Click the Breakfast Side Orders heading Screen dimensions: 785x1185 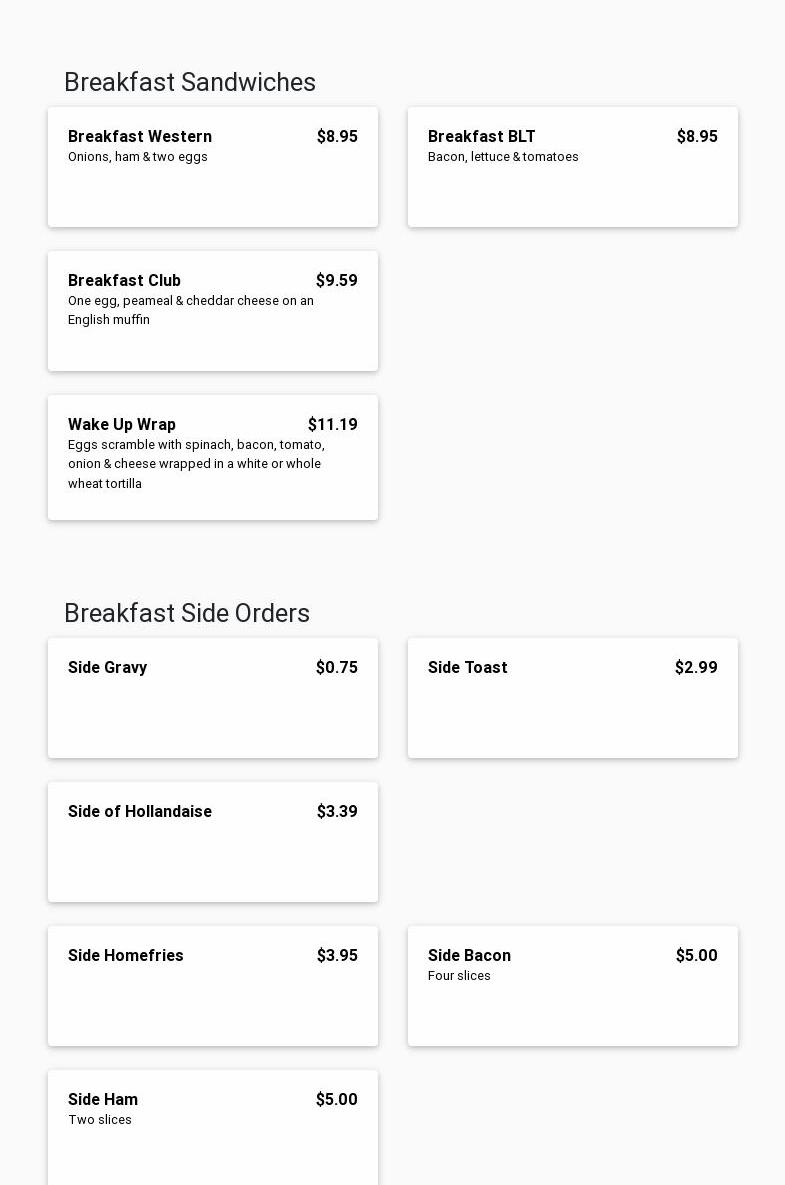pos(187,613)
